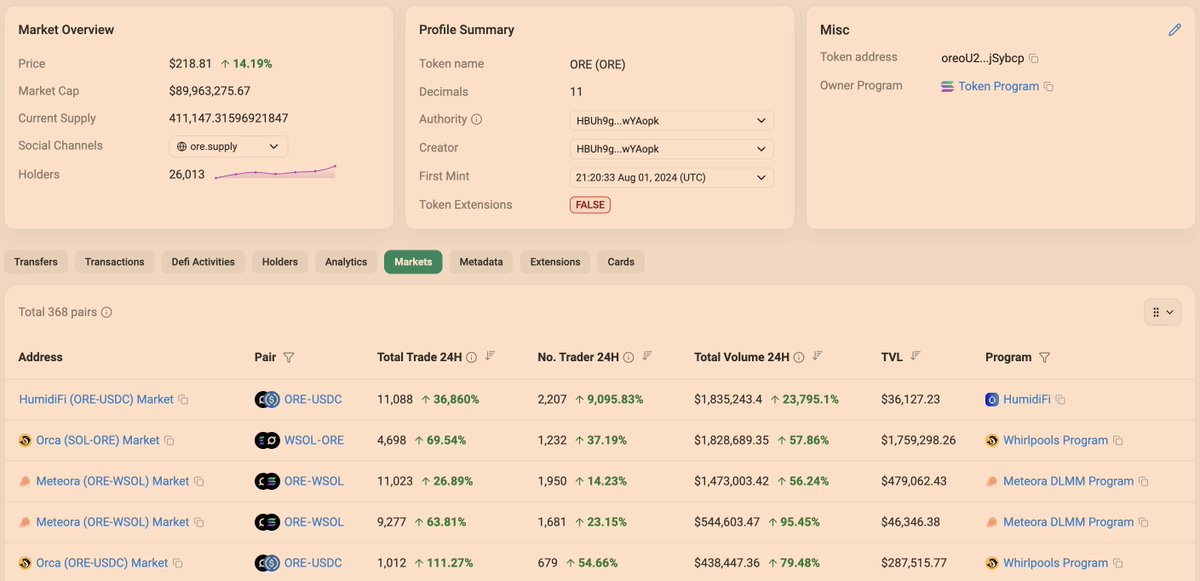Image resolution: width=1200 pixels, height=581 pixels.
Task: Click the pencil edit icon in Misc
Action: pyautogui.click(x=1175, y=30)
